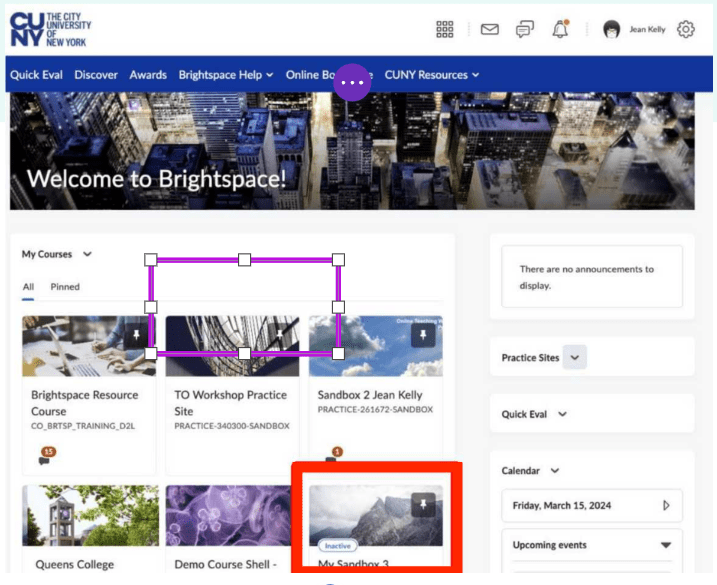This screenshot has width=717, height=585.
Task: Click the PRACTICE-340300-SANDBOX course code
Action: [232, 426]
